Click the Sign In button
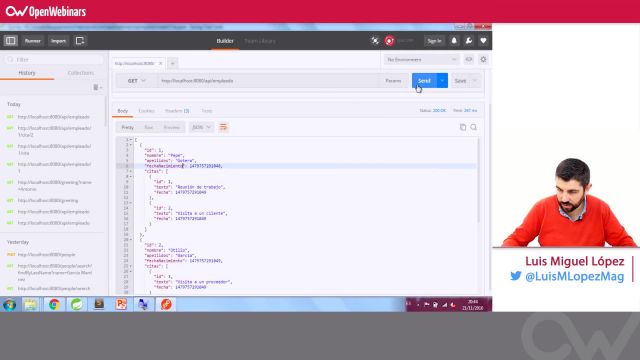 [x=434, y=41]
